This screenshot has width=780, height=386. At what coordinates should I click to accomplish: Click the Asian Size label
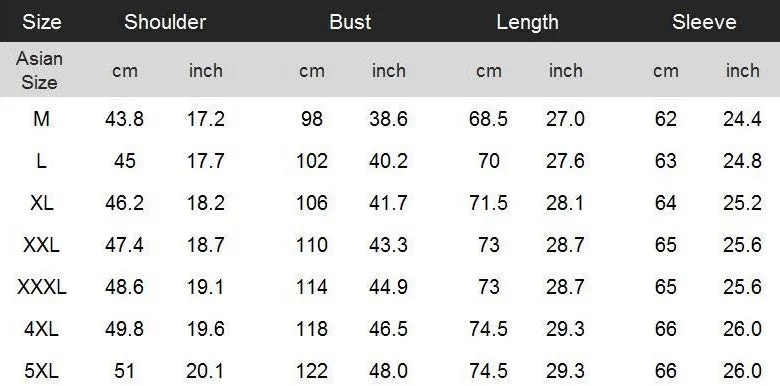coord(39,70)
